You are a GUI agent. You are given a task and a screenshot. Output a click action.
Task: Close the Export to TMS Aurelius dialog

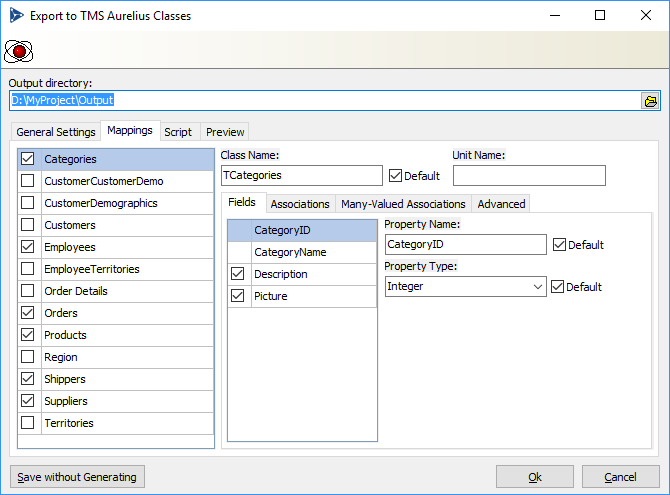point(646,15)
